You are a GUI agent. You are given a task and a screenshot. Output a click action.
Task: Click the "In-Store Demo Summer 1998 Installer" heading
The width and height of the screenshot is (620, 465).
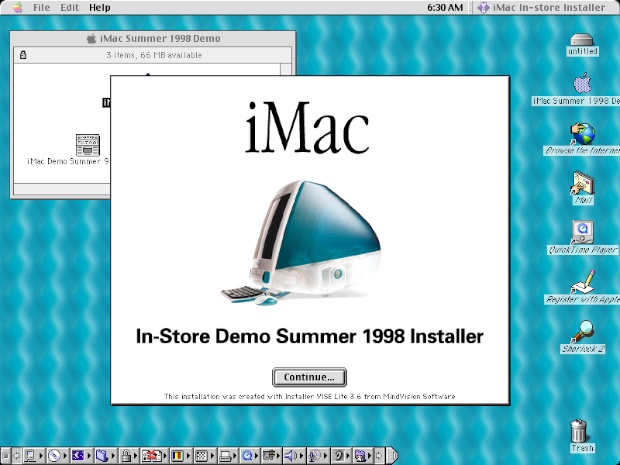pos(310,336)
